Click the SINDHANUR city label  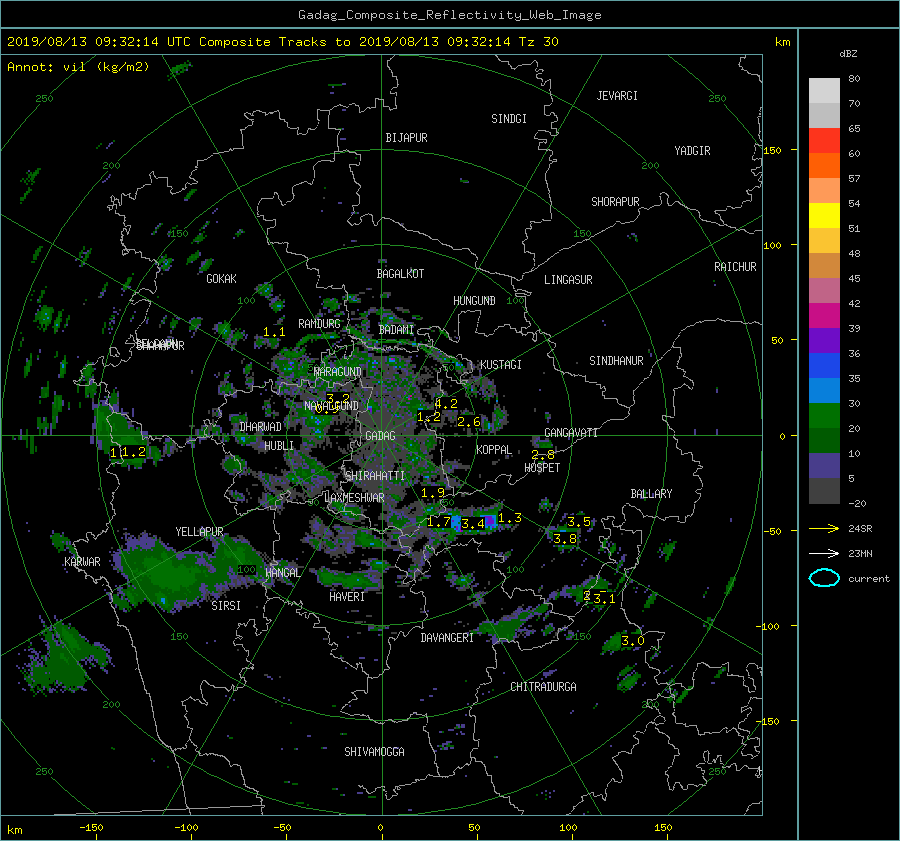pyautogui.click(x=616, y=361)
